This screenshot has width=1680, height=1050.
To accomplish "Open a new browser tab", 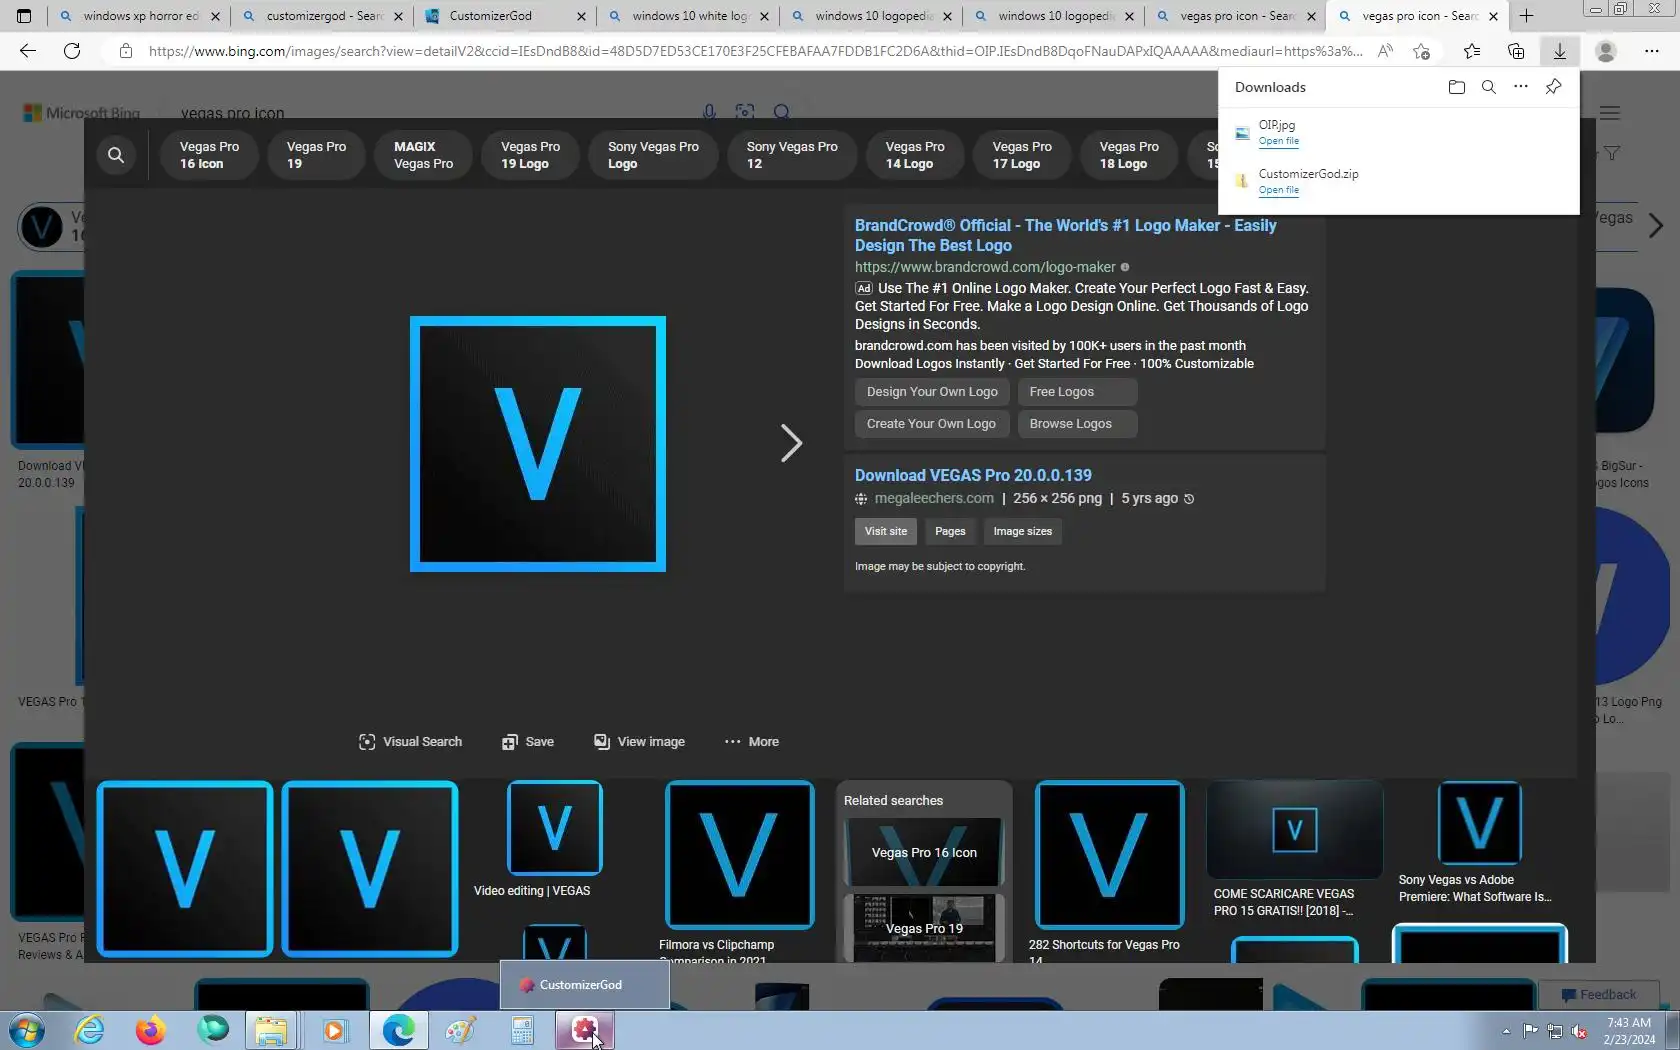I will click(1526, 16).
